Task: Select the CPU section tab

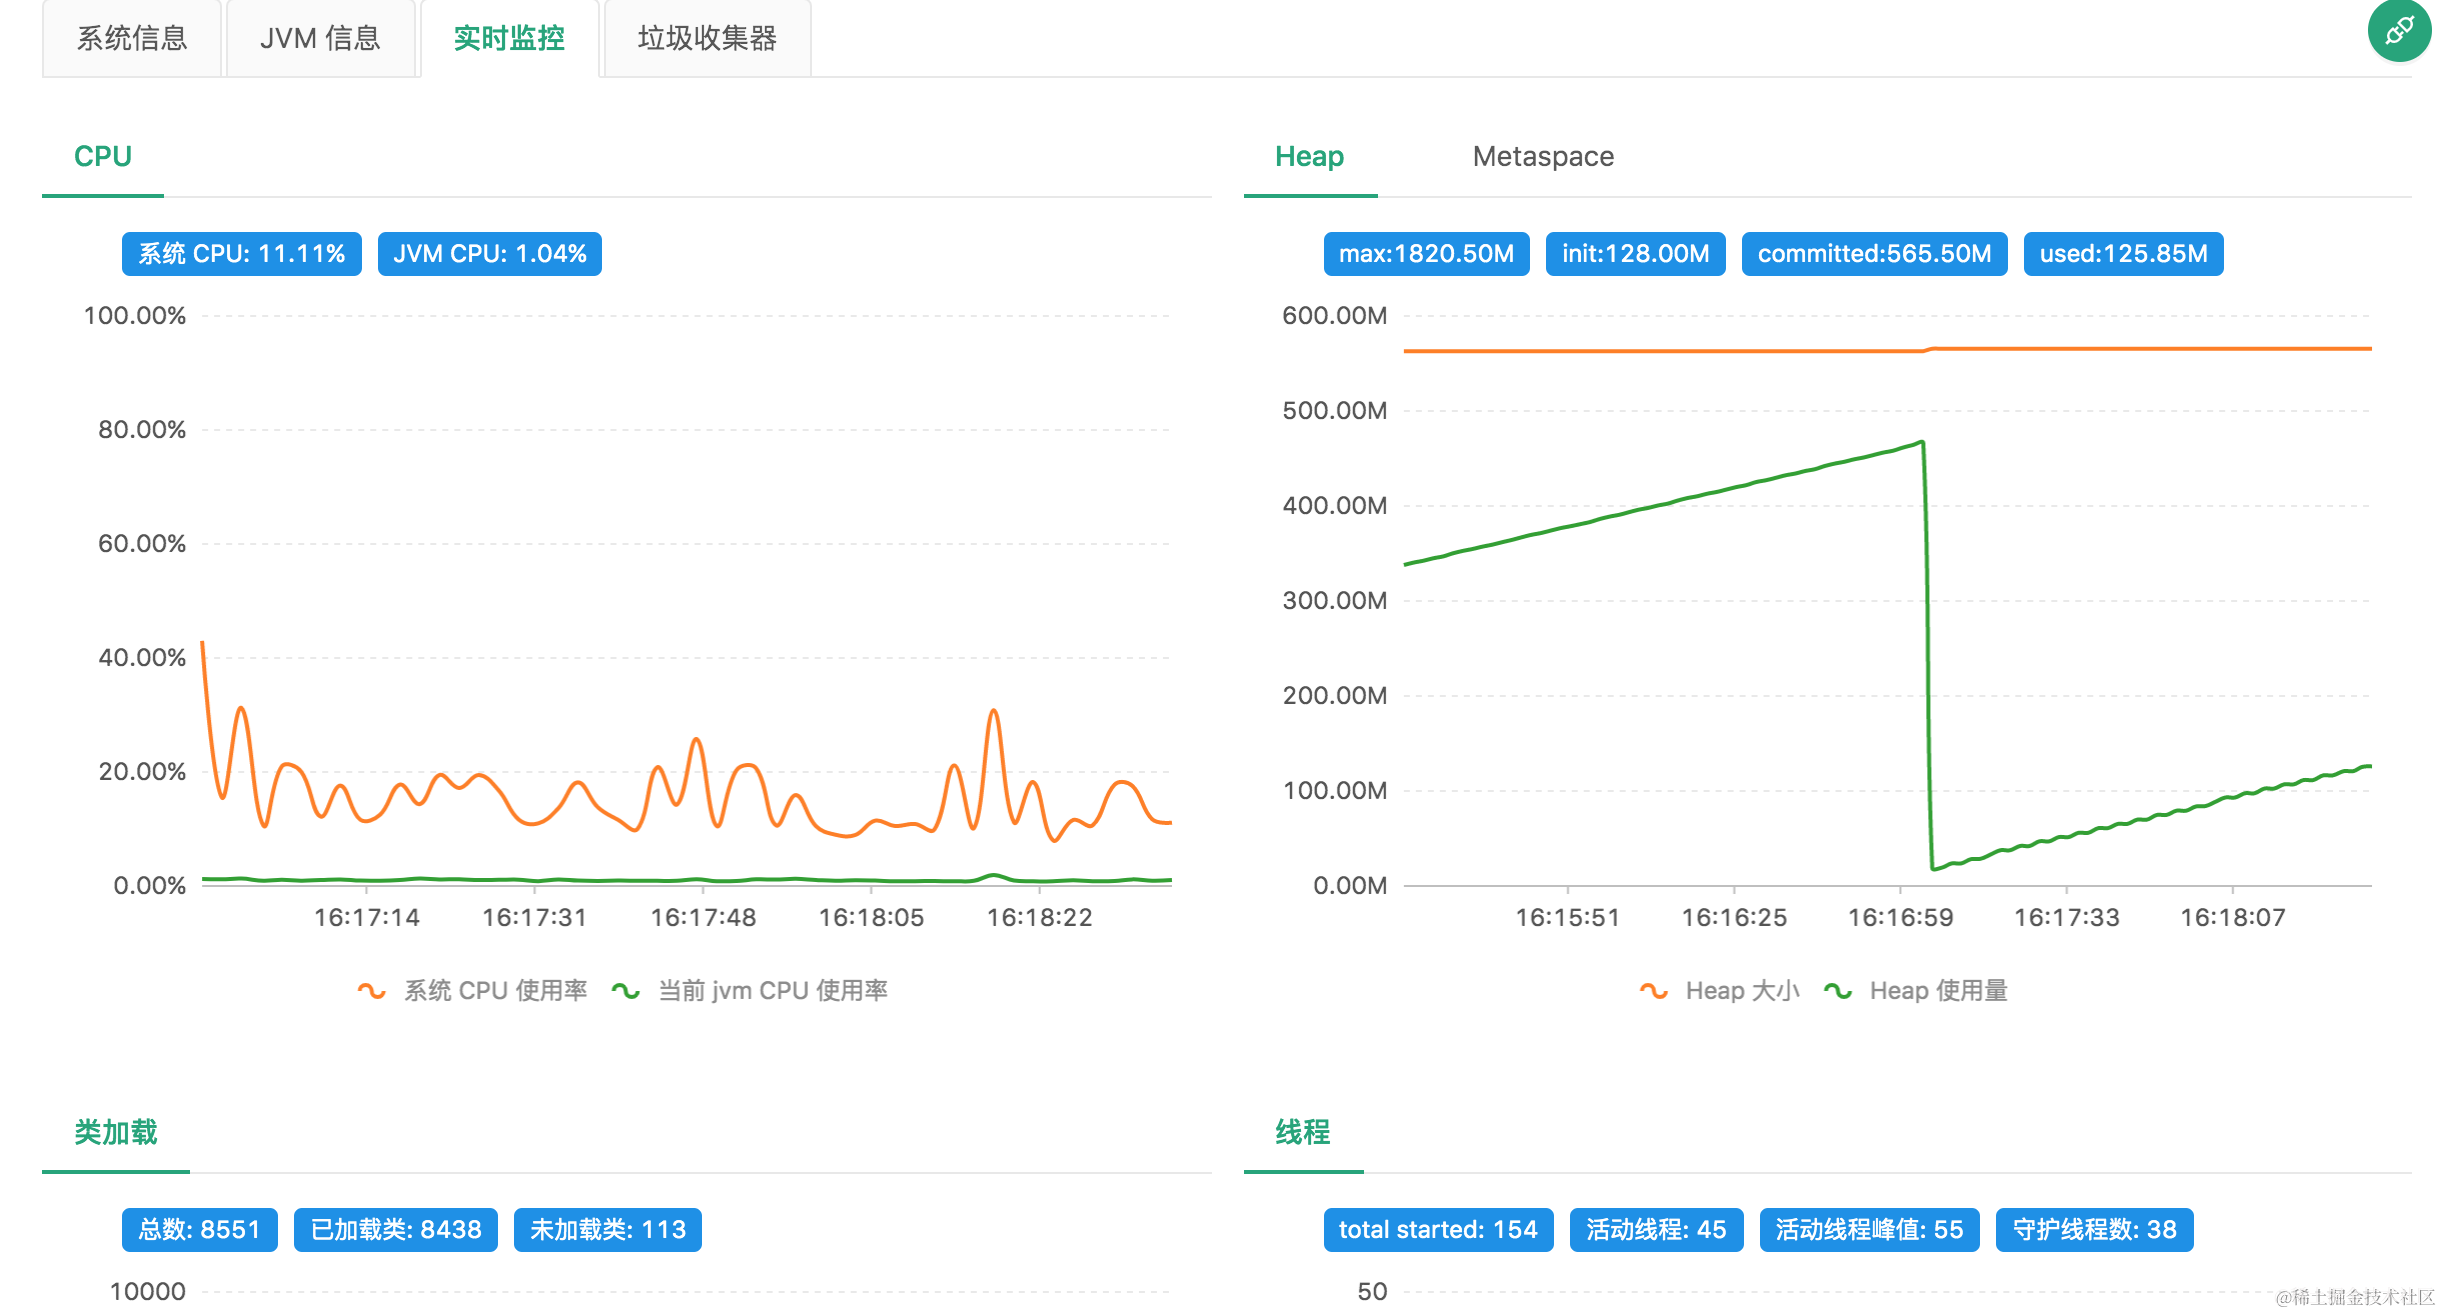Action: click(102, 156)
